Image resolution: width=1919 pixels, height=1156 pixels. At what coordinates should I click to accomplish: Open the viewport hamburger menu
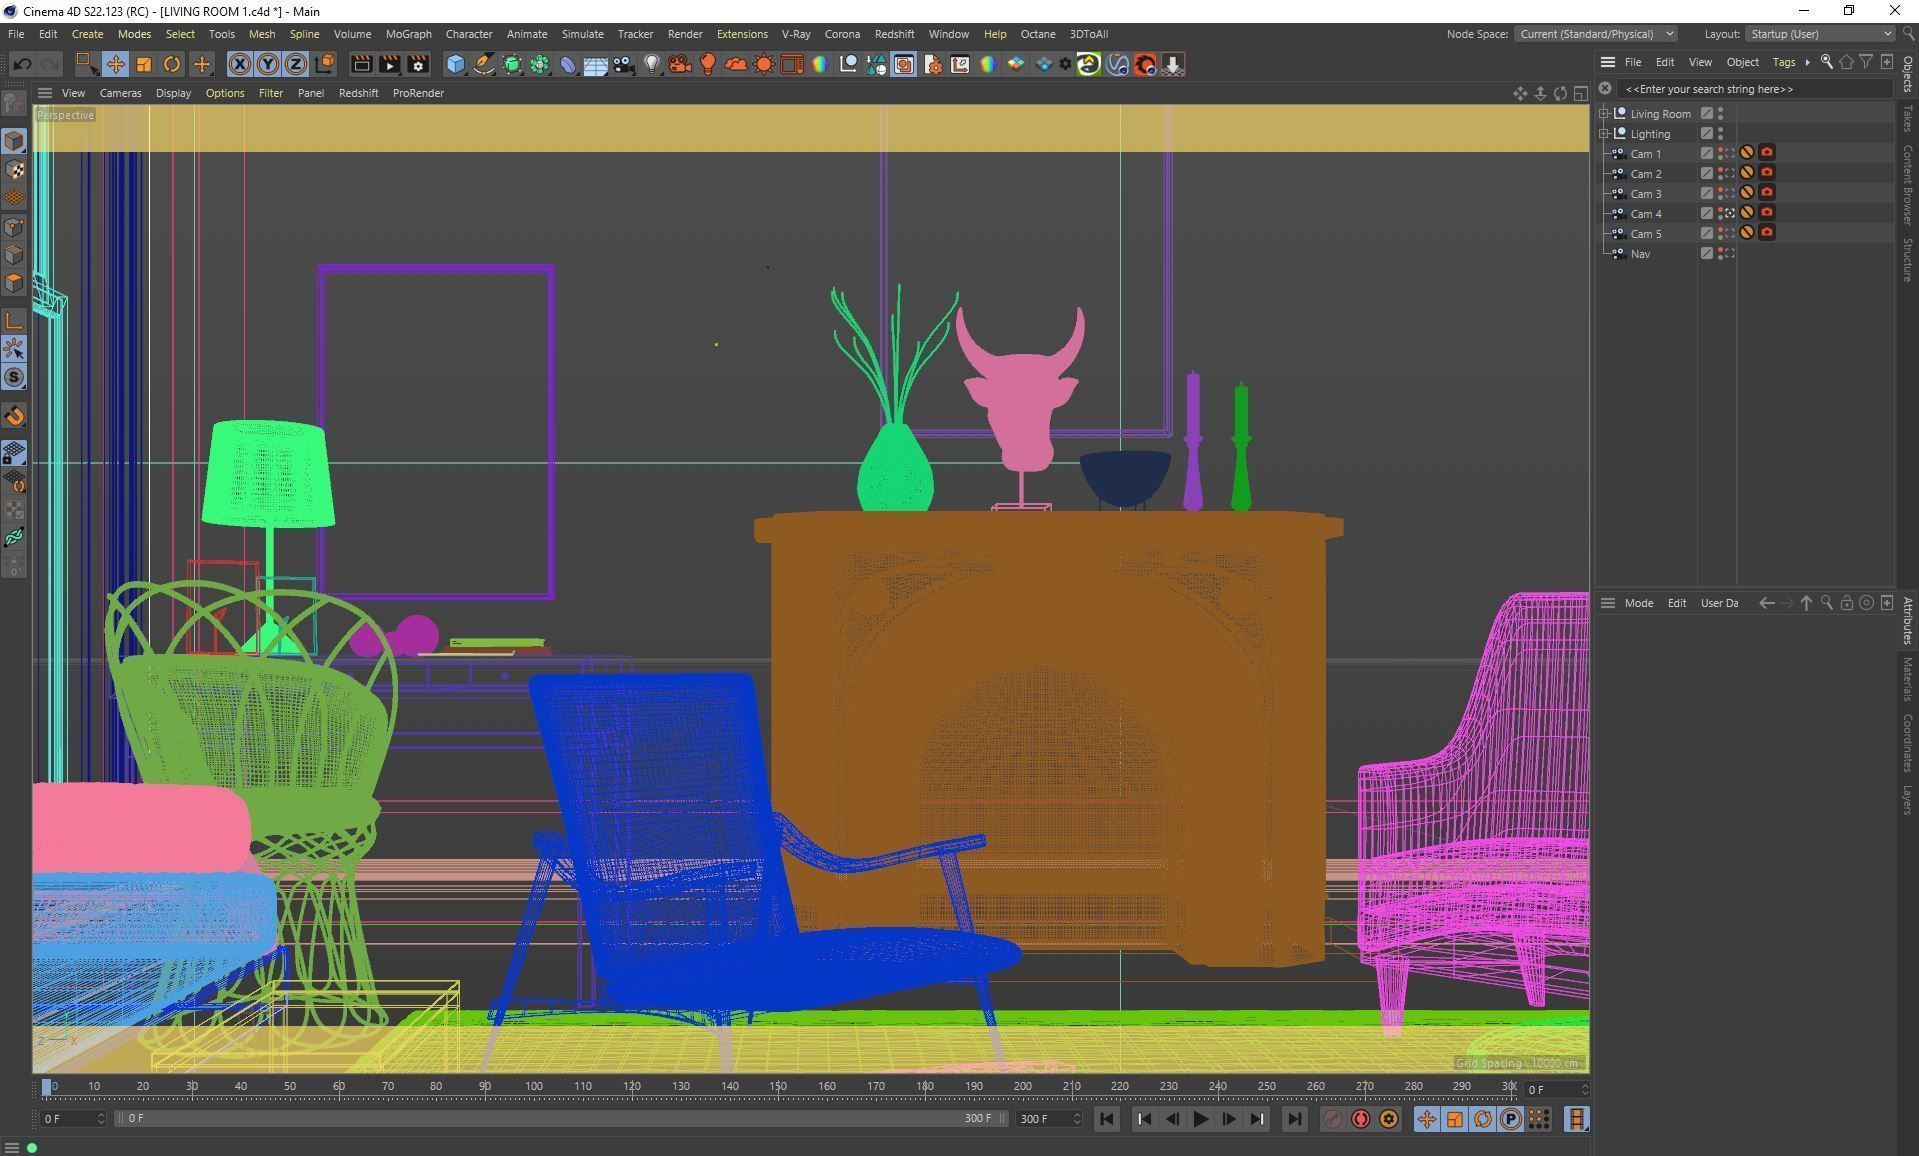(x=45, y=93)
